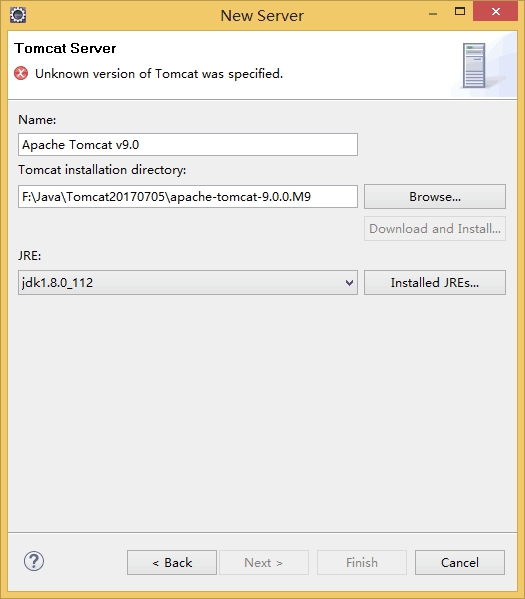Click the Finish button
Screen dimensions: 525x599
click(x=361, y=562)
